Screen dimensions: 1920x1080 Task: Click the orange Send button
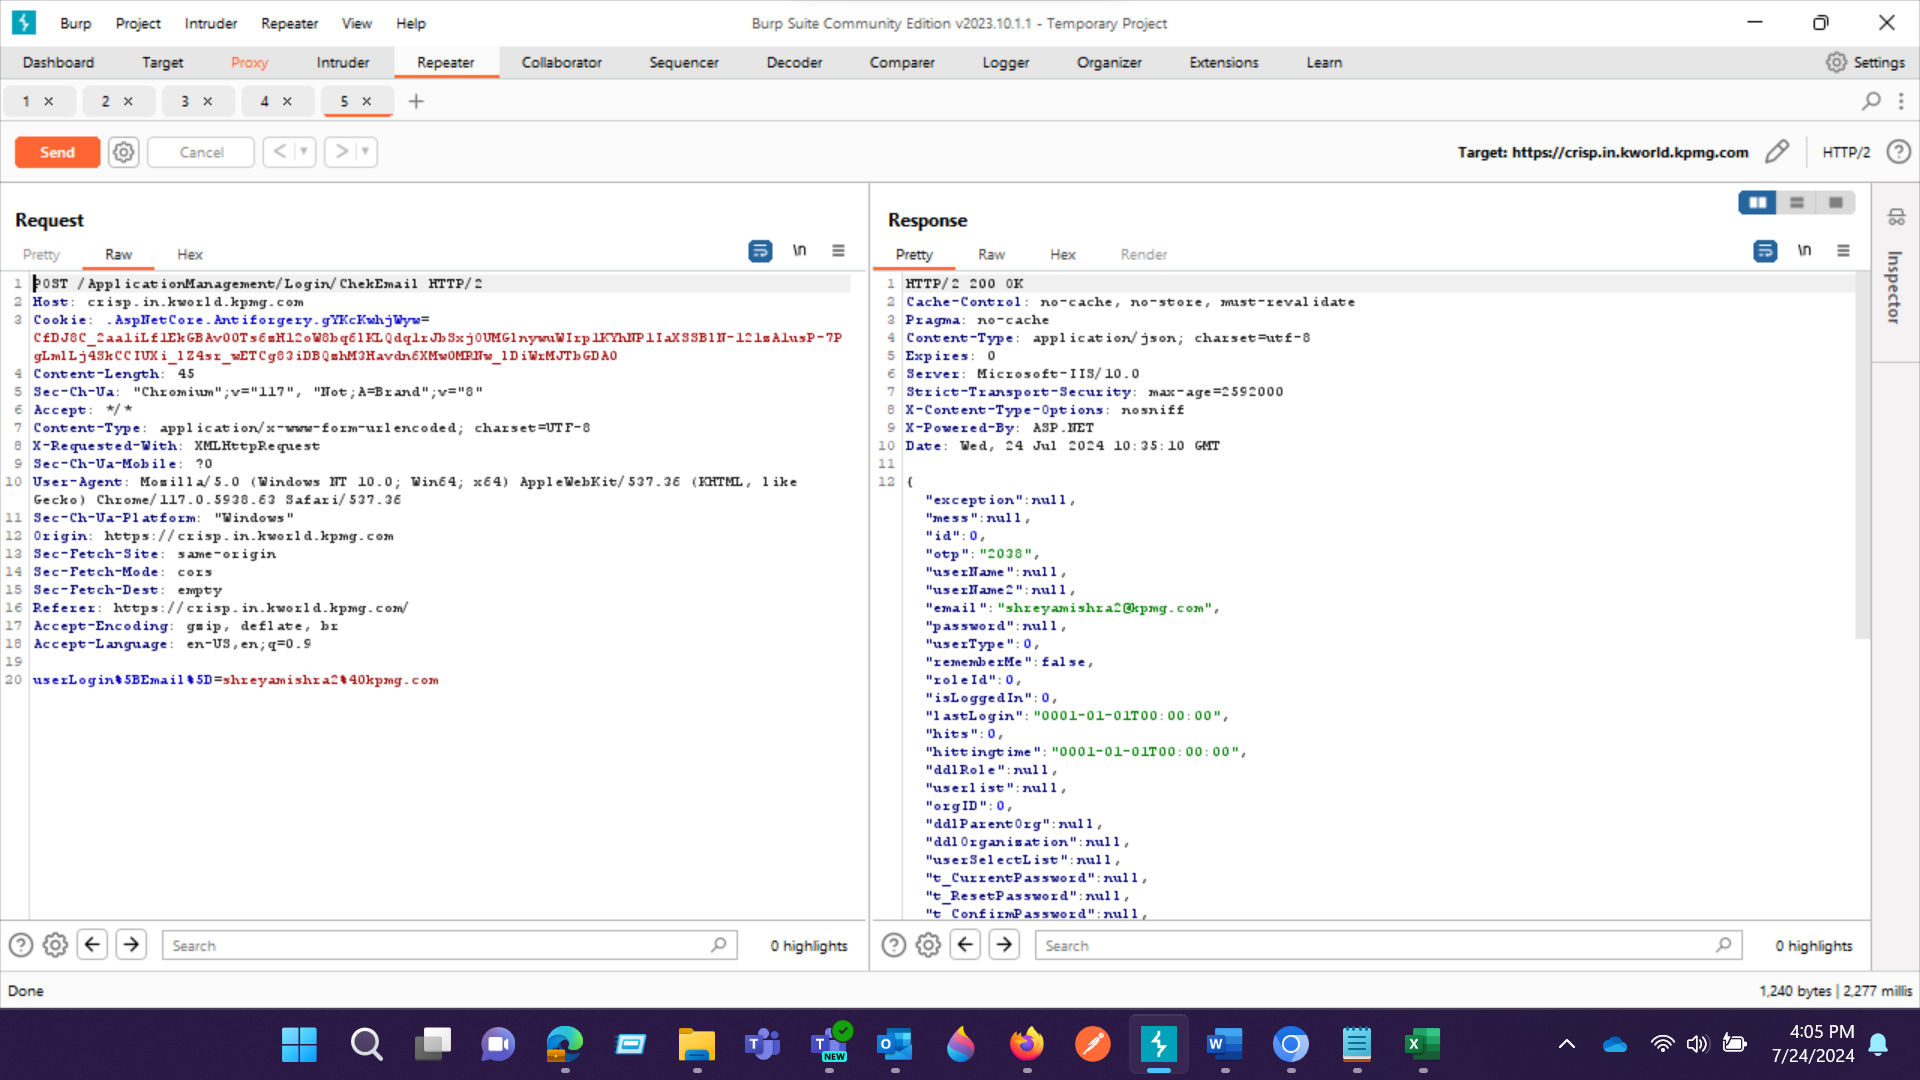(x=57, y=152)
